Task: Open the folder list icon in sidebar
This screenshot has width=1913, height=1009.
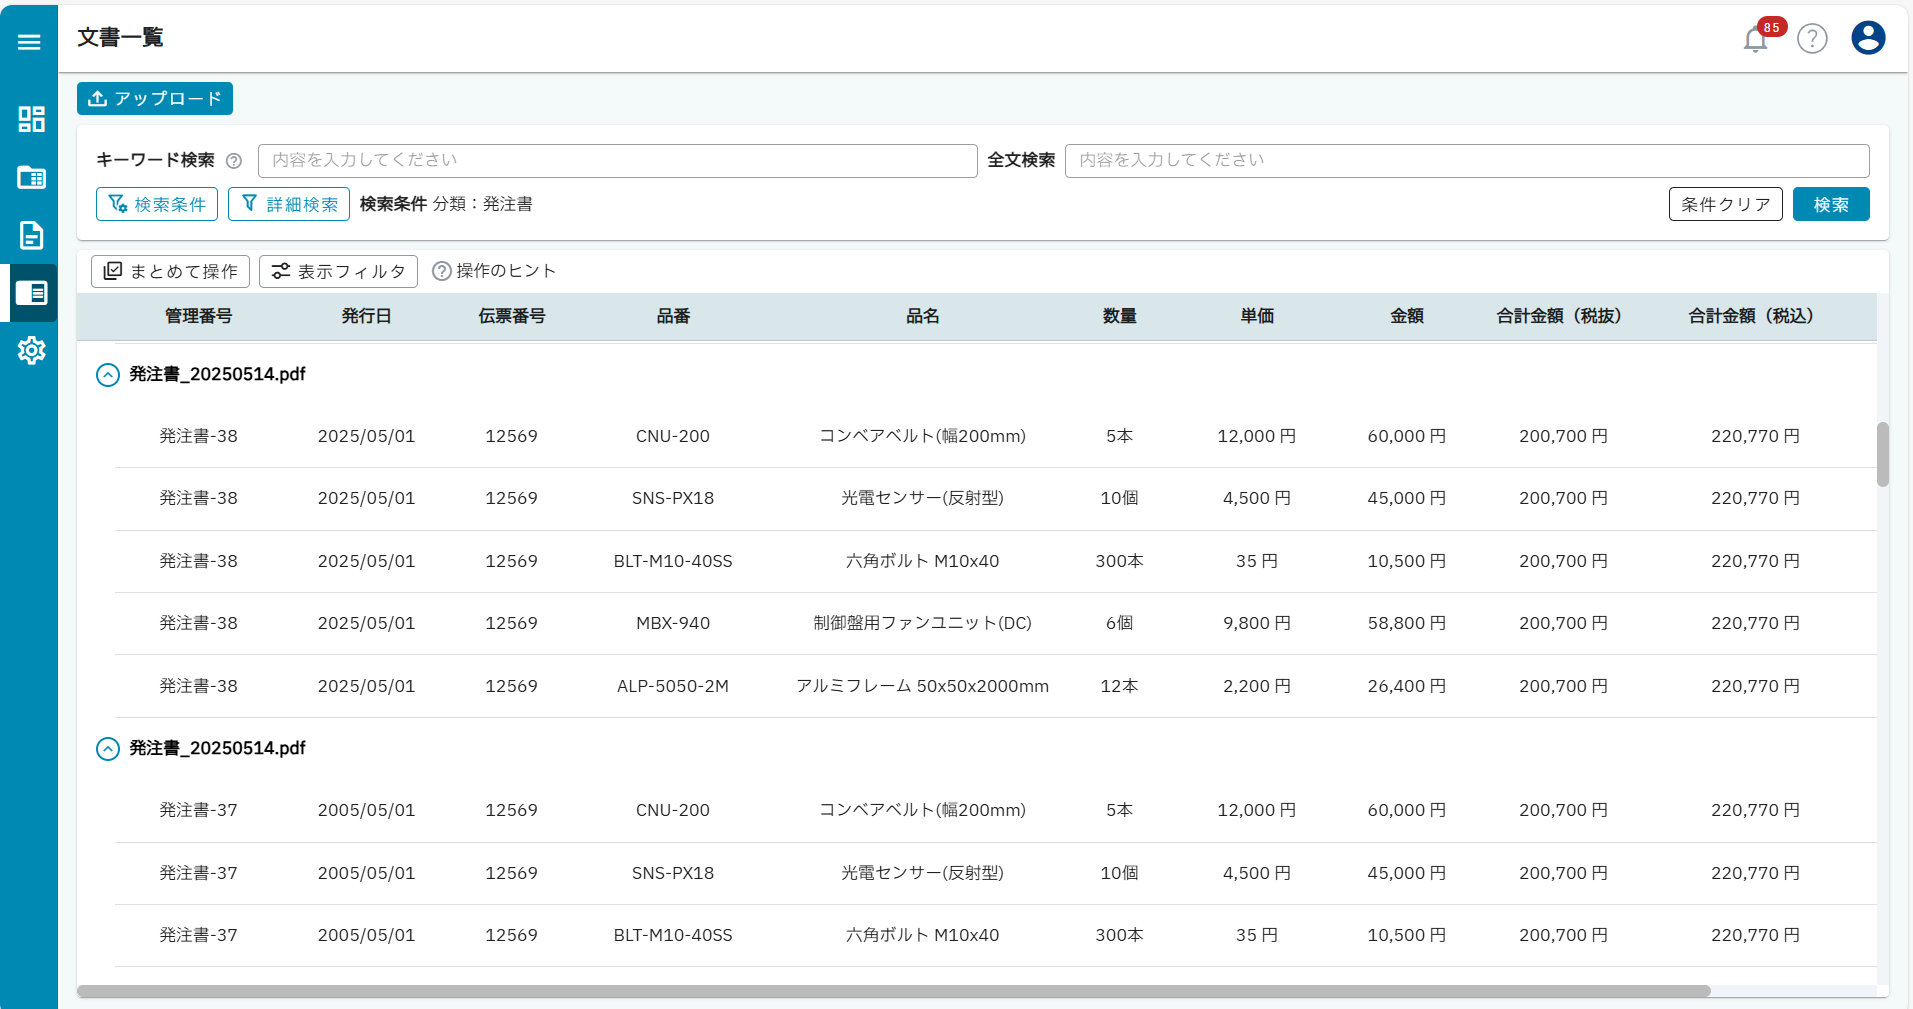Action: tap(31, 177)
